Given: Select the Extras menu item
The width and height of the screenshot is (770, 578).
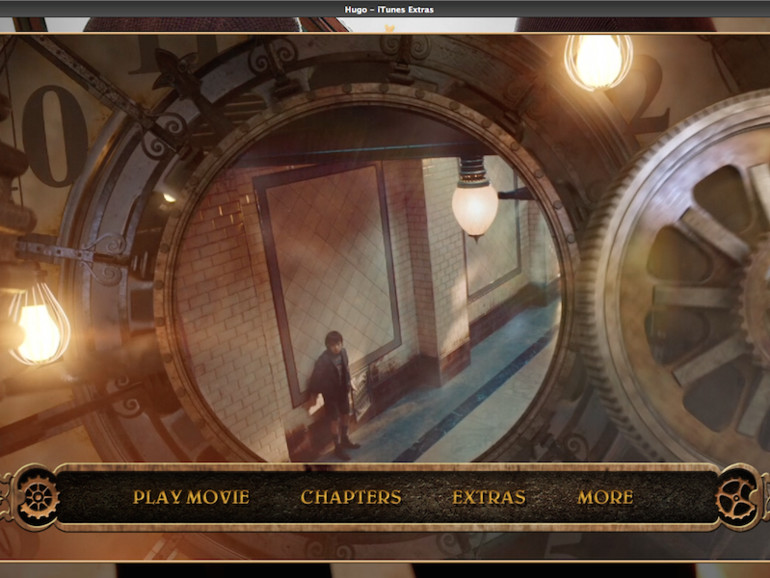Looking at the screenshot, I should pos(489,497).
